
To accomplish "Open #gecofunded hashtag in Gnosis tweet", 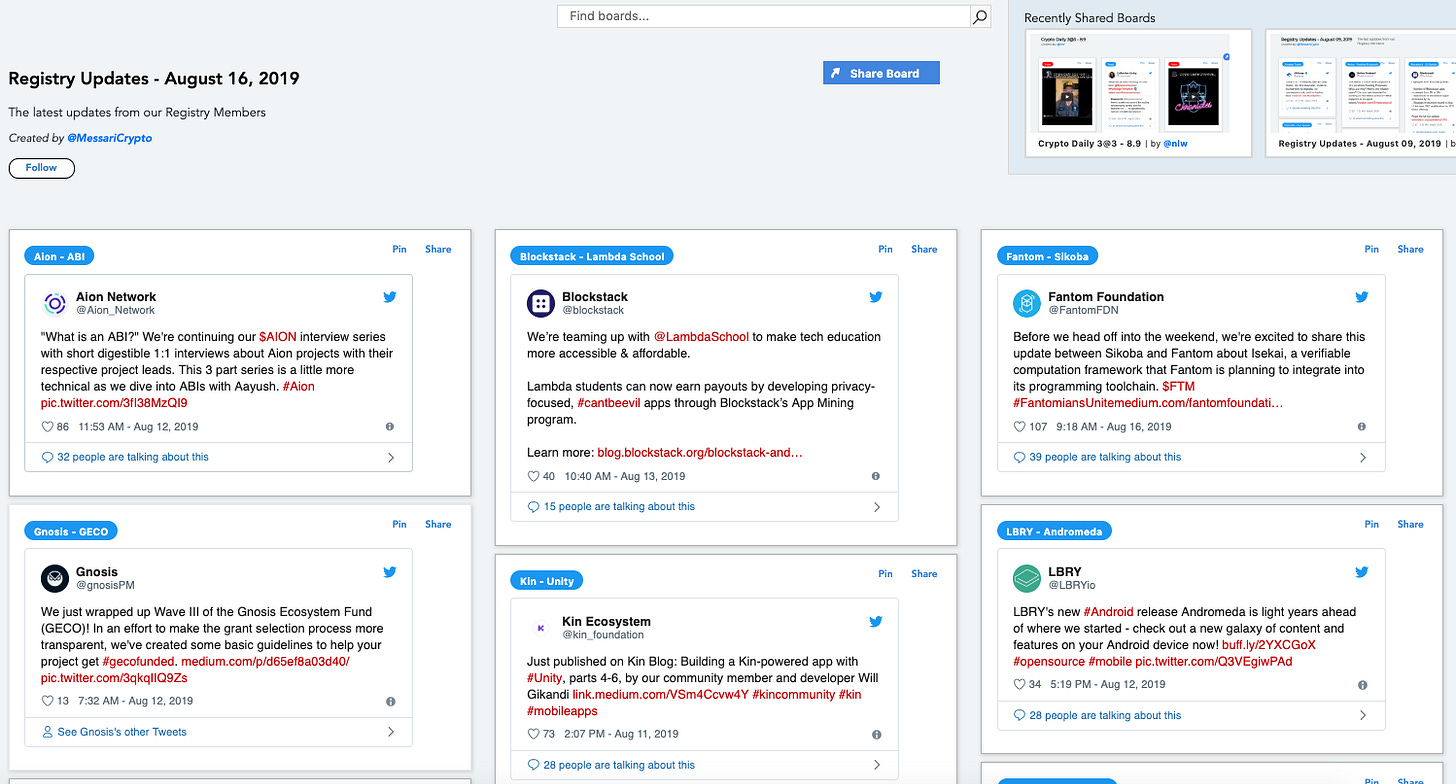I will click(139, 662).
